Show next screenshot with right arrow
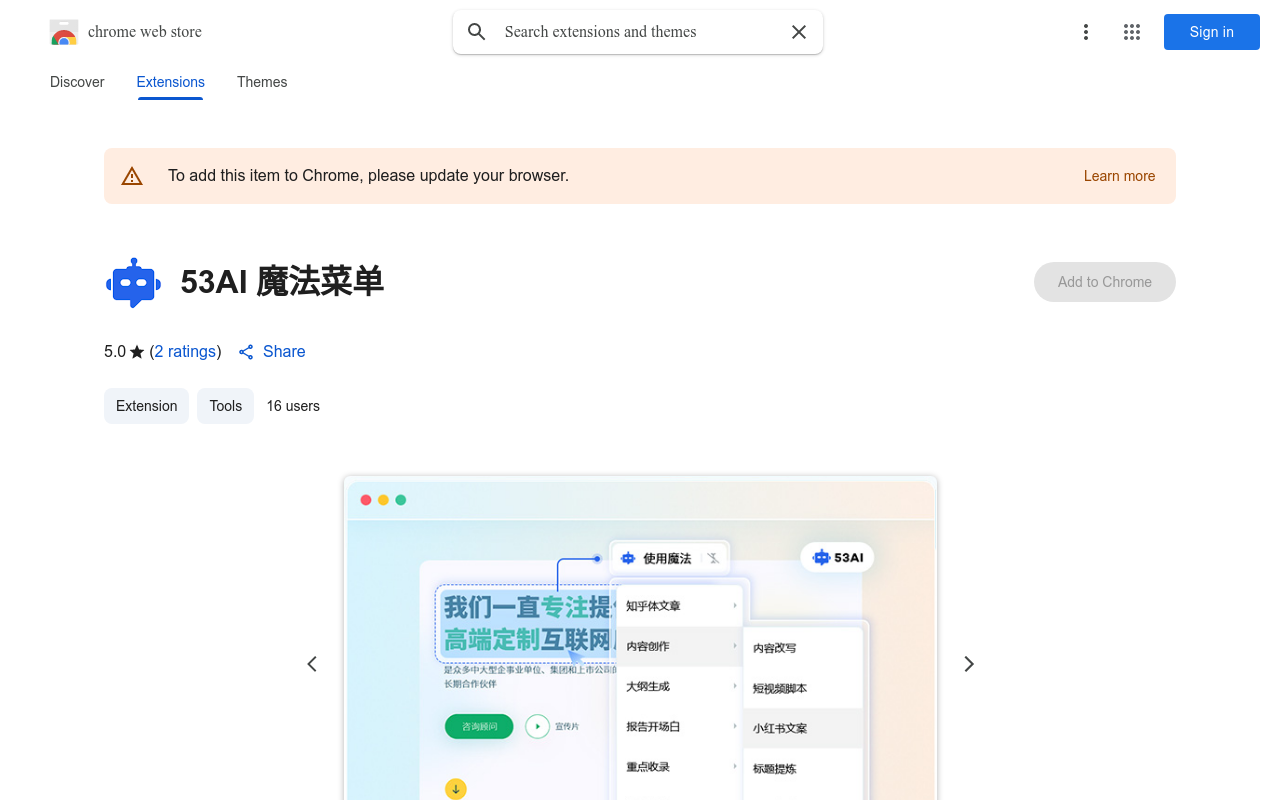Screen dimensions: 1280x800 click(x=968, y=664)
